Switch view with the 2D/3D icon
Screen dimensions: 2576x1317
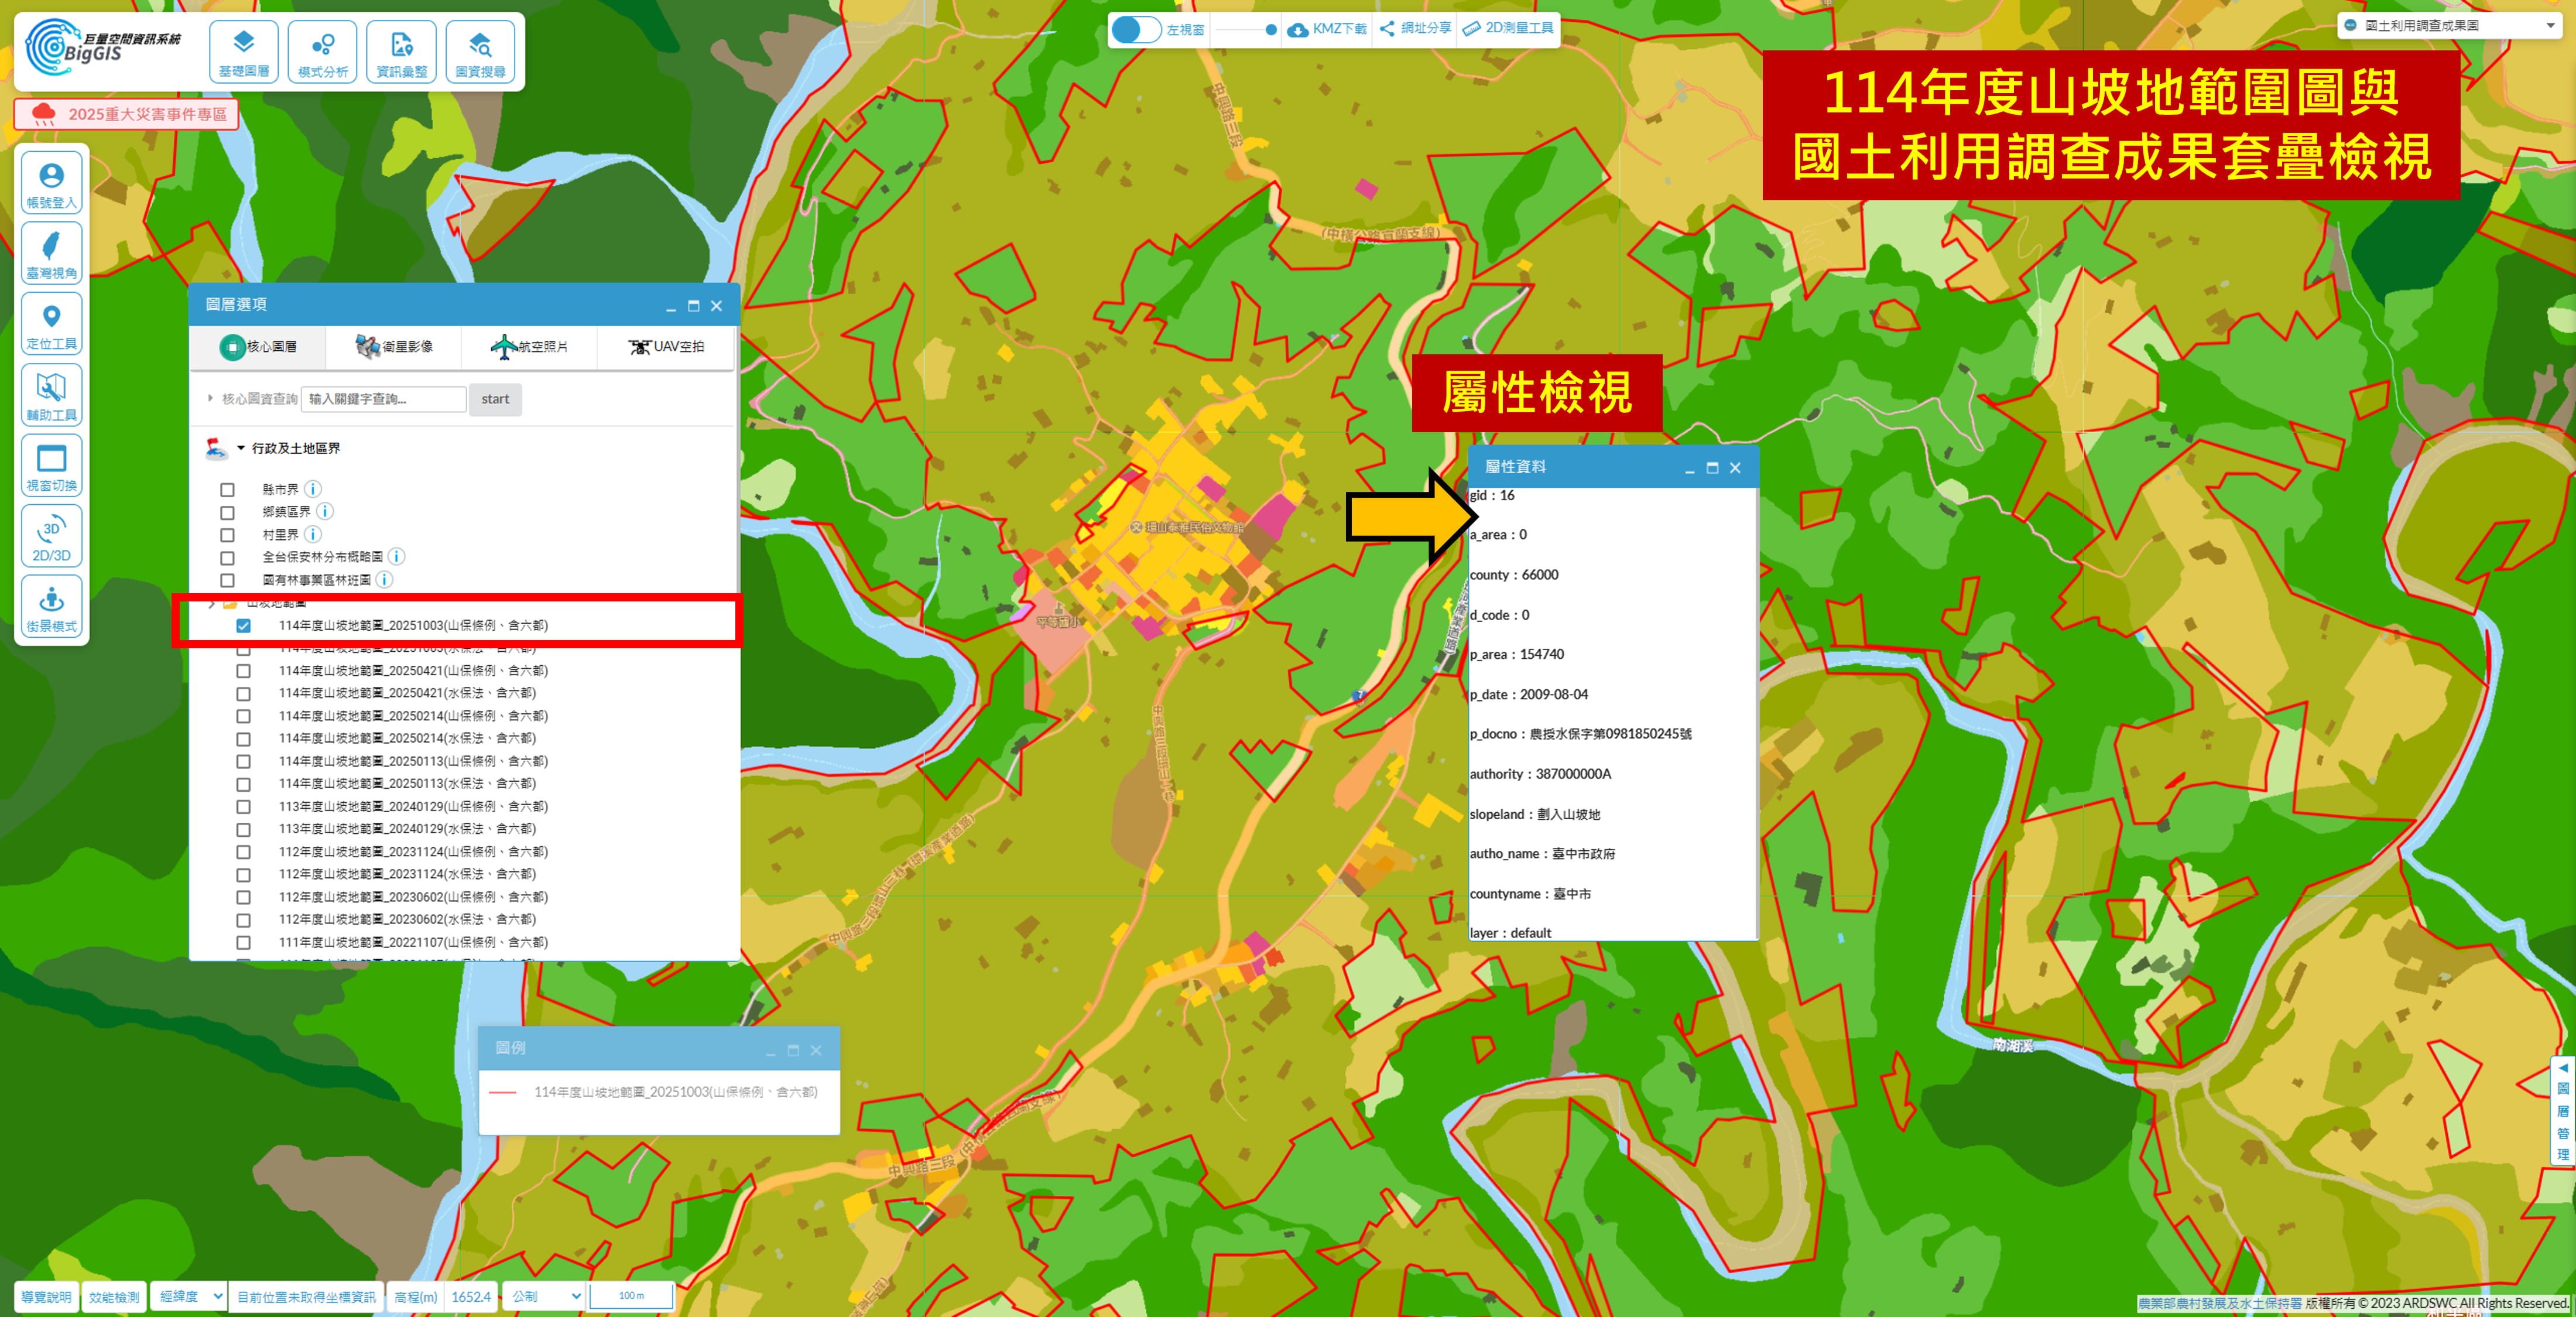(x=51, y=538)
